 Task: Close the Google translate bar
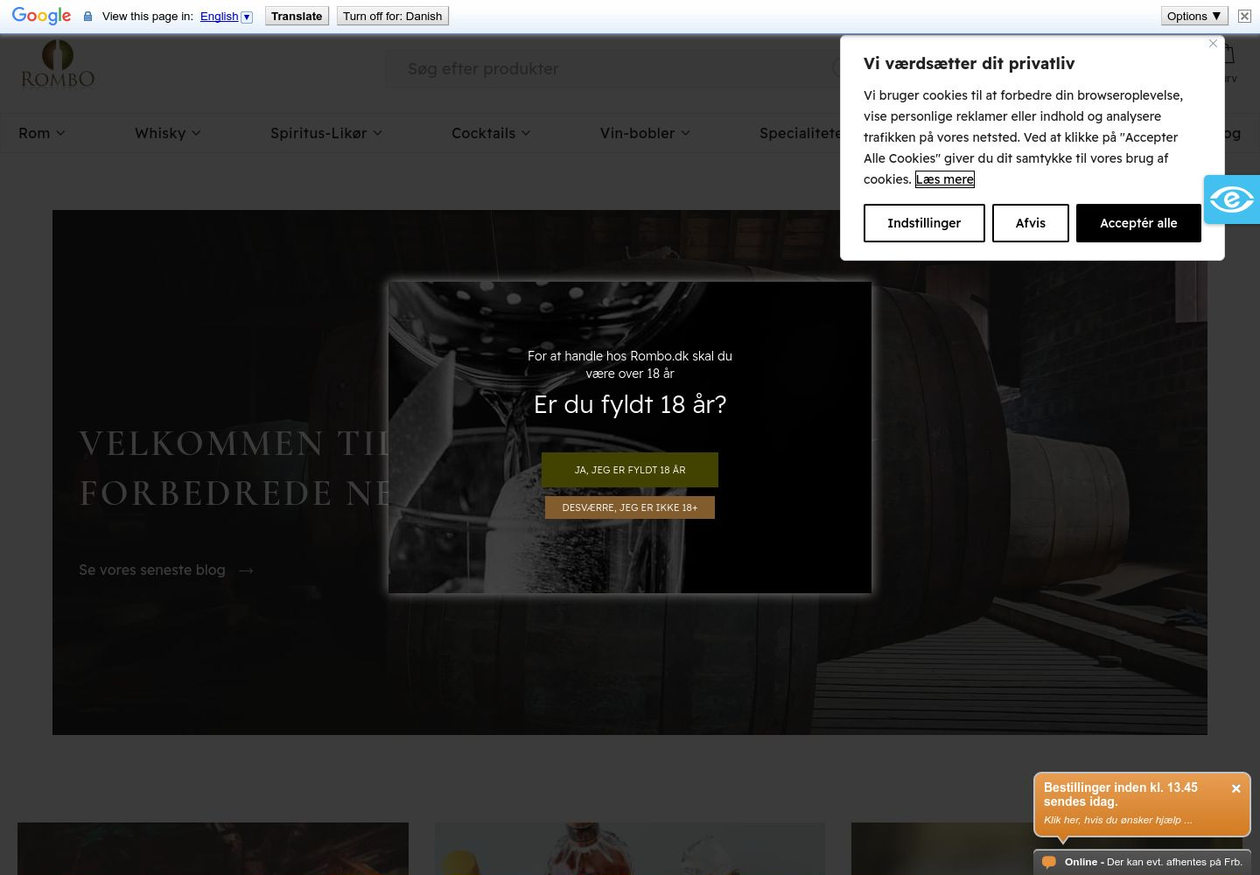point(1244,16)
